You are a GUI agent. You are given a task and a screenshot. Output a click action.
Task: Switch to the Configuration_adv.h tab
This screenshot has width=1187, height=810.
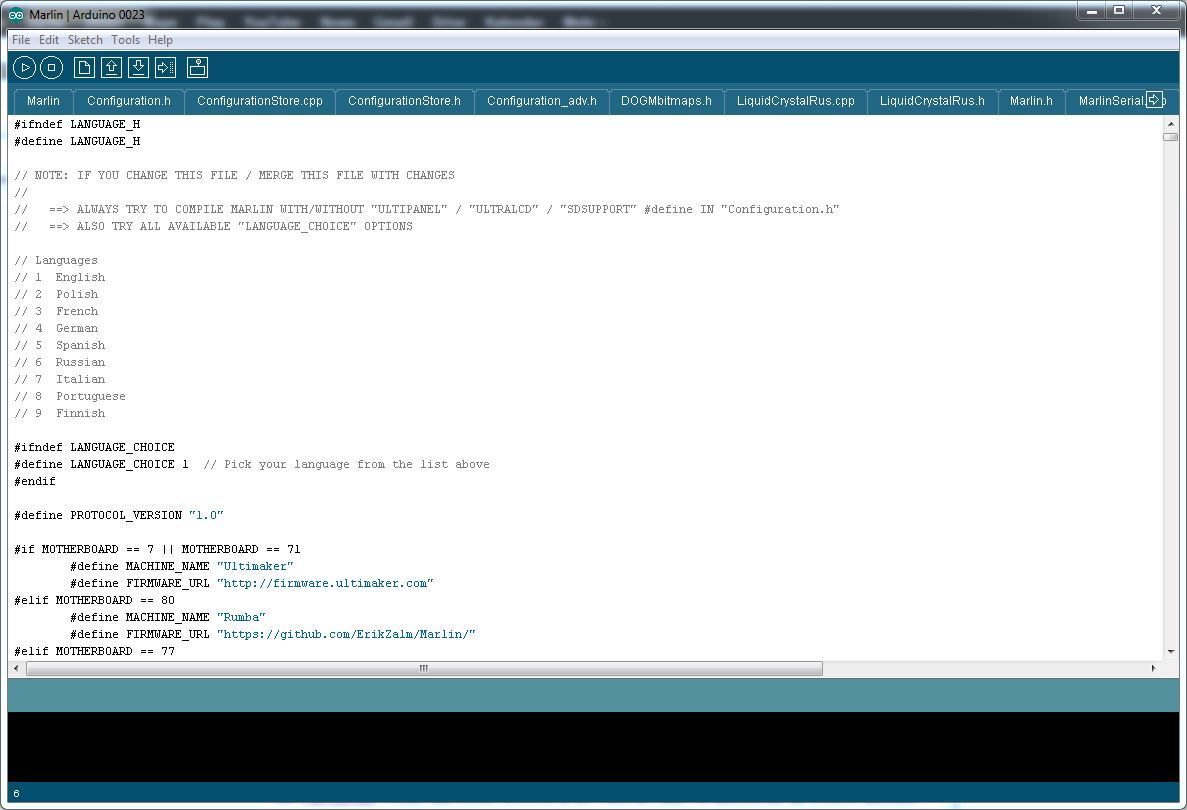click(542, 101)
